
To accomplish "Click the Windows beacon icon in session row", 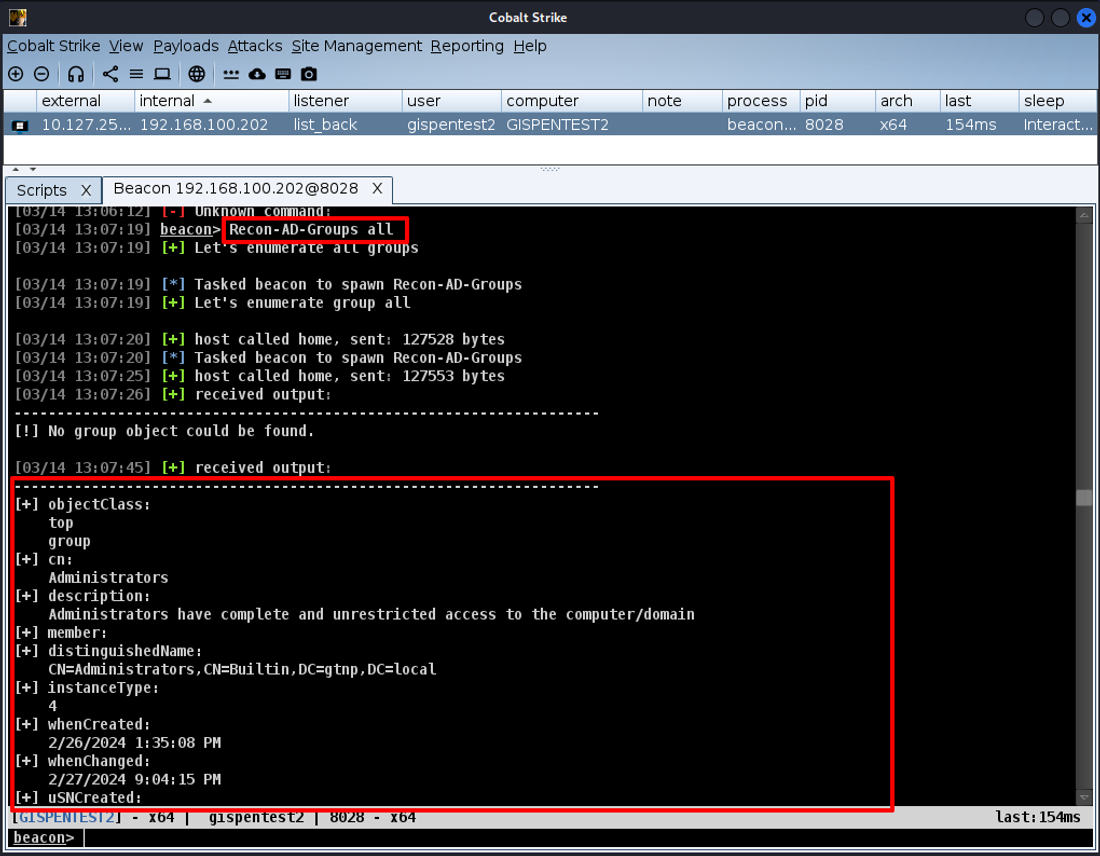I will click(20, 126).
